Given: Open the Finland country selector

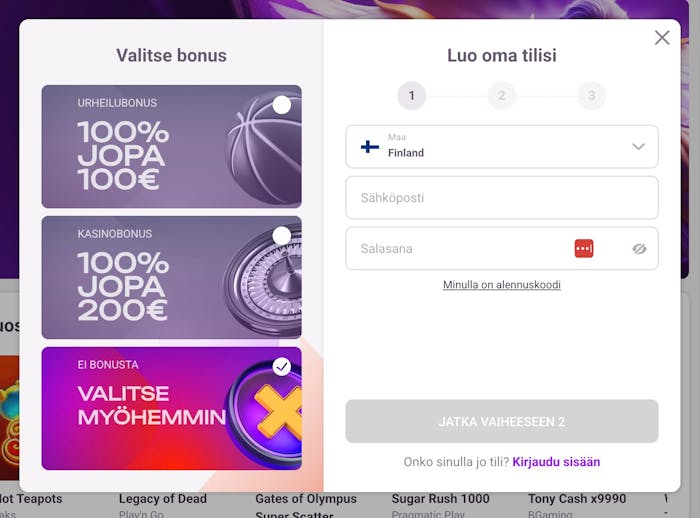Looking at the screenshot, I should pyautogui.click(x=502, y=146).
